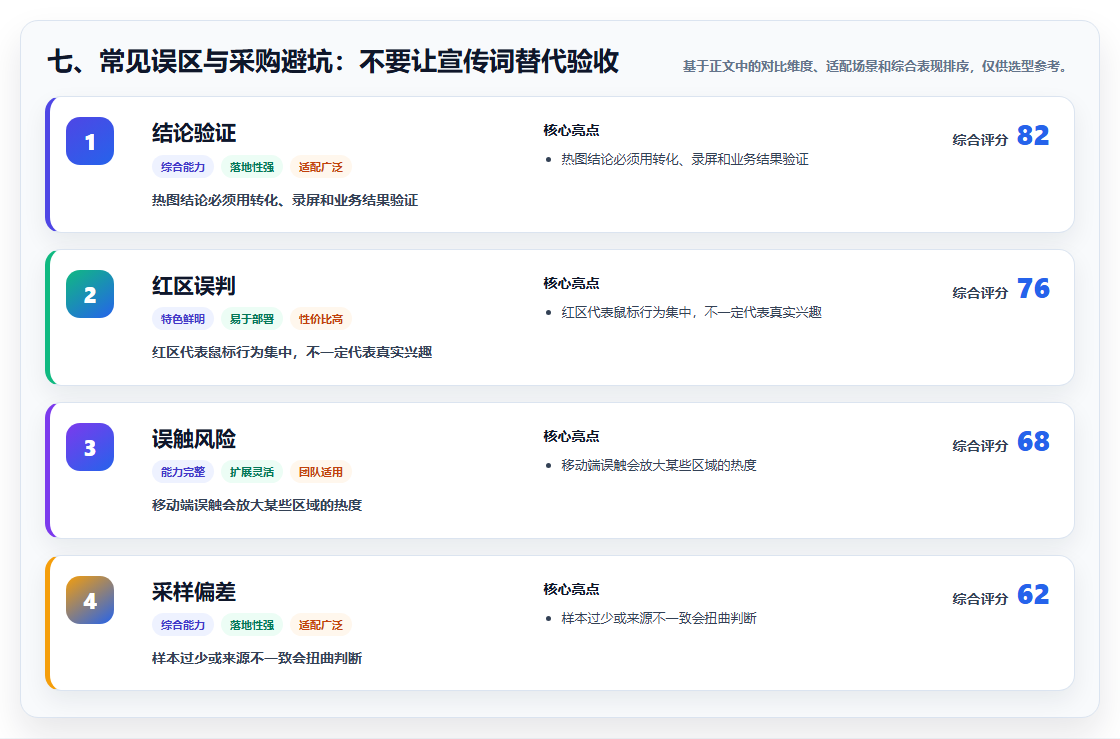Click the section heading 七、常见误区与采购避坑
The width and height of the screenshot is (1120, 739).
[333, 61]
